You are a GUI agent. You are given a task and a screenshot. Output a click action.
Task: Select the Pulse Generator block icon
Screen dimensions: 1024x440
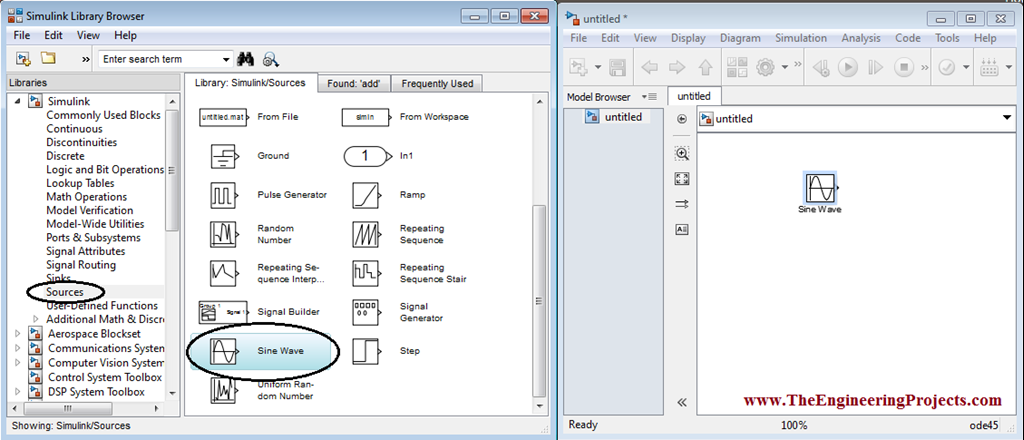pos(222,195)
